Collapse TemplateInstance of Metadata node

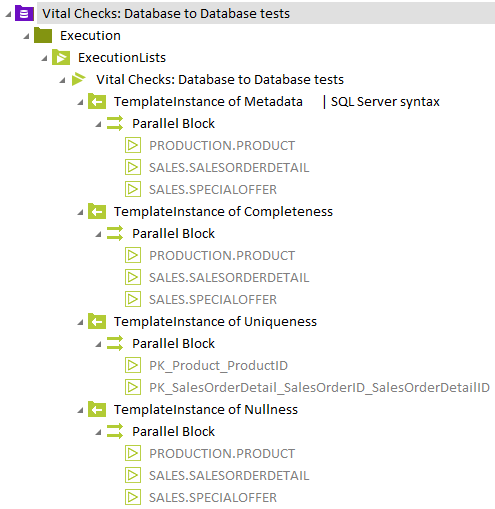coord(80,102)
